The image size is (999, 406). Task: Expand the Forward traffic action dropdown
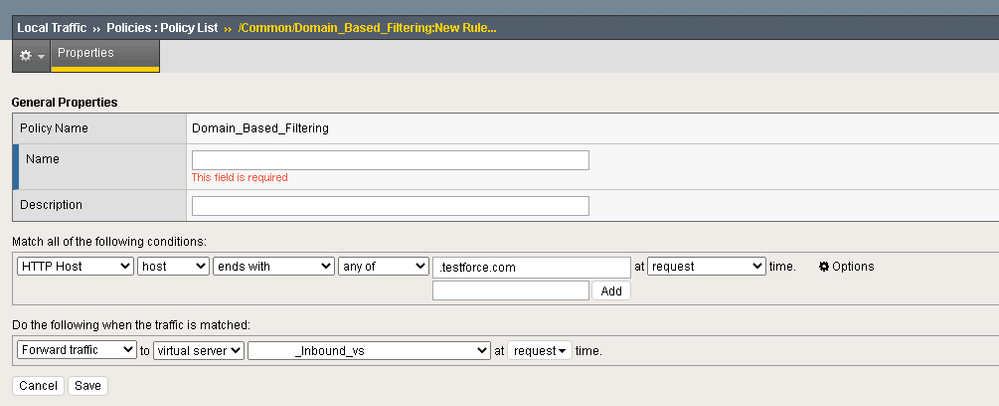(x=77, y=351)
